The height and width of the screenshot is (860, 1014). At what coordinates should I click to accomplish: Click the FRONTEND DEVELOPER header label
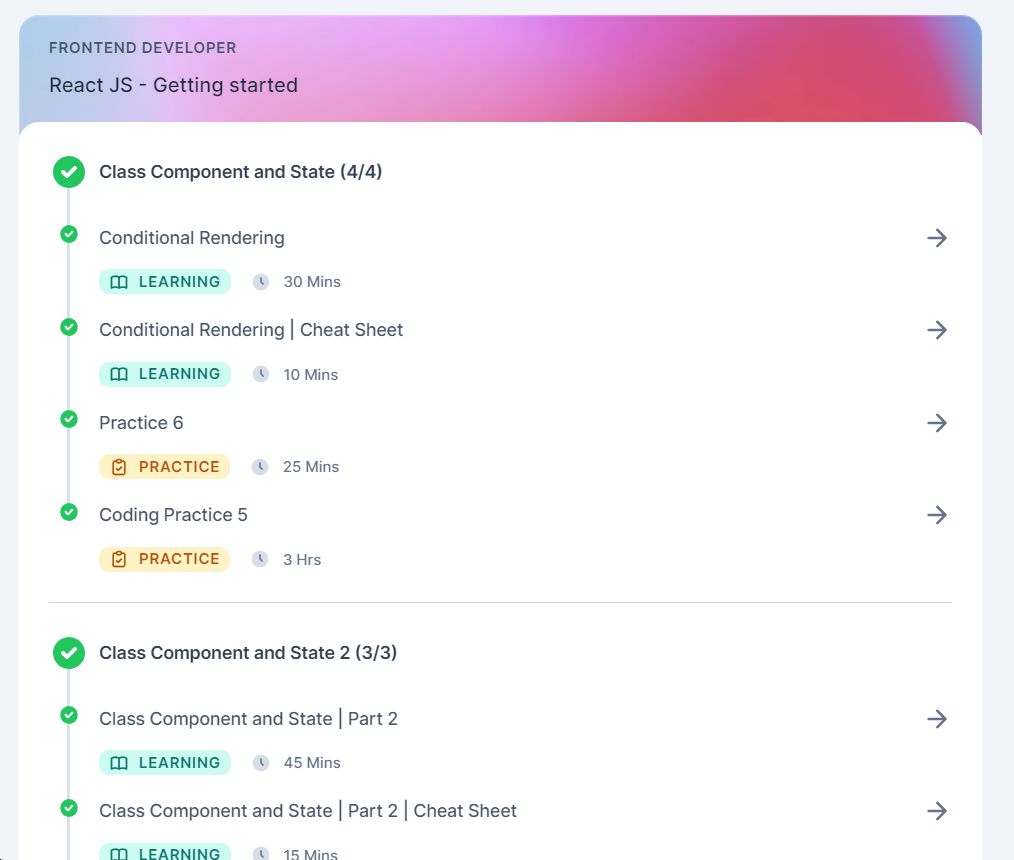click(143, 48)
